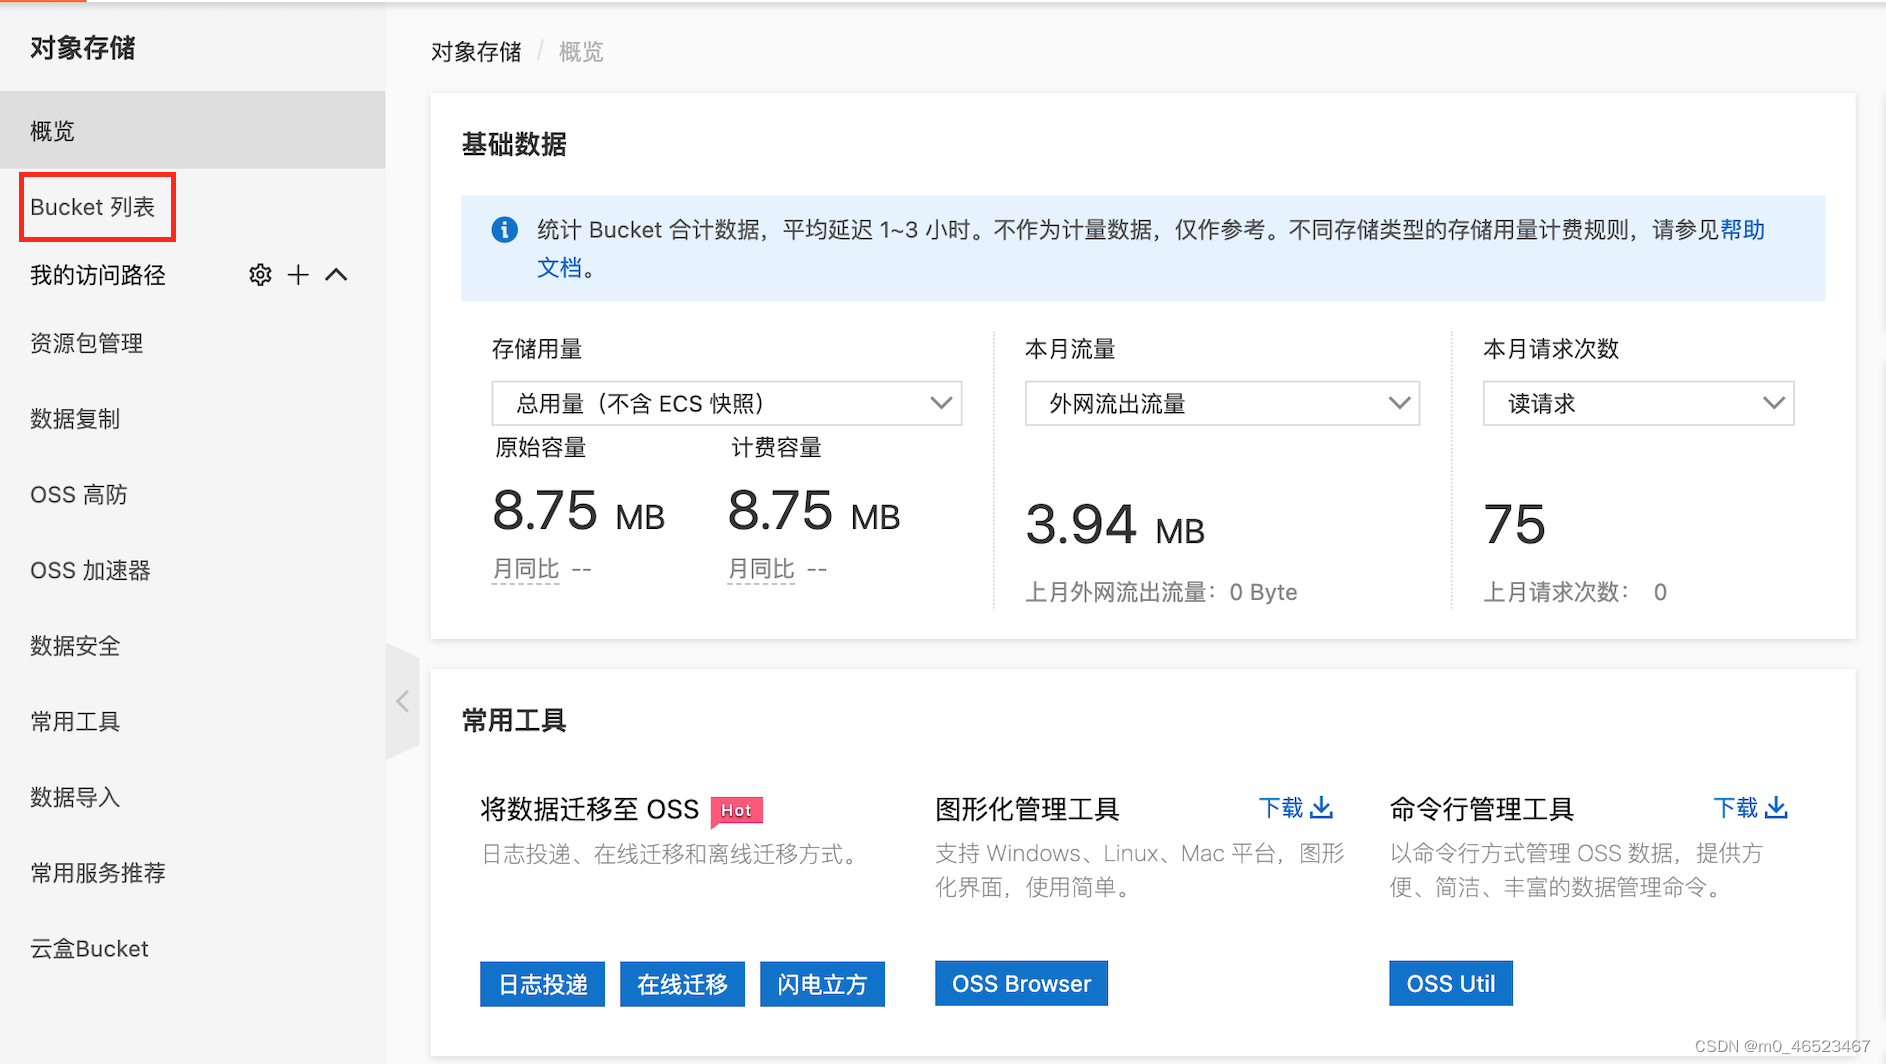The height and width of the screenshot is (1064, 1886).
Task: Click 月同比 under 计费容量
Action: pyautogui.click(x=761, y=569)
